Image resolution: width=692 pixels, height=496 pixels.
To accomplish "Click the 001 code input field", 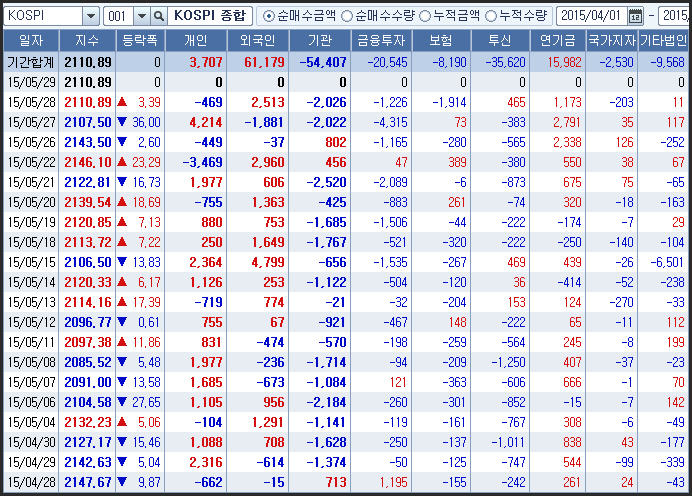I will pos(119,16).
